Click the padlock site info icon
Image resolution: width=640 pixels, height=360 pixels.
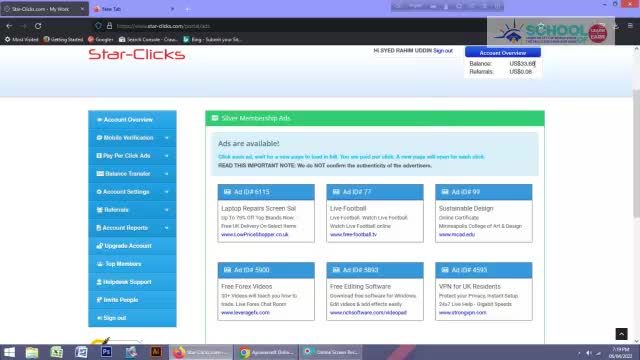(x=109, y=26)
